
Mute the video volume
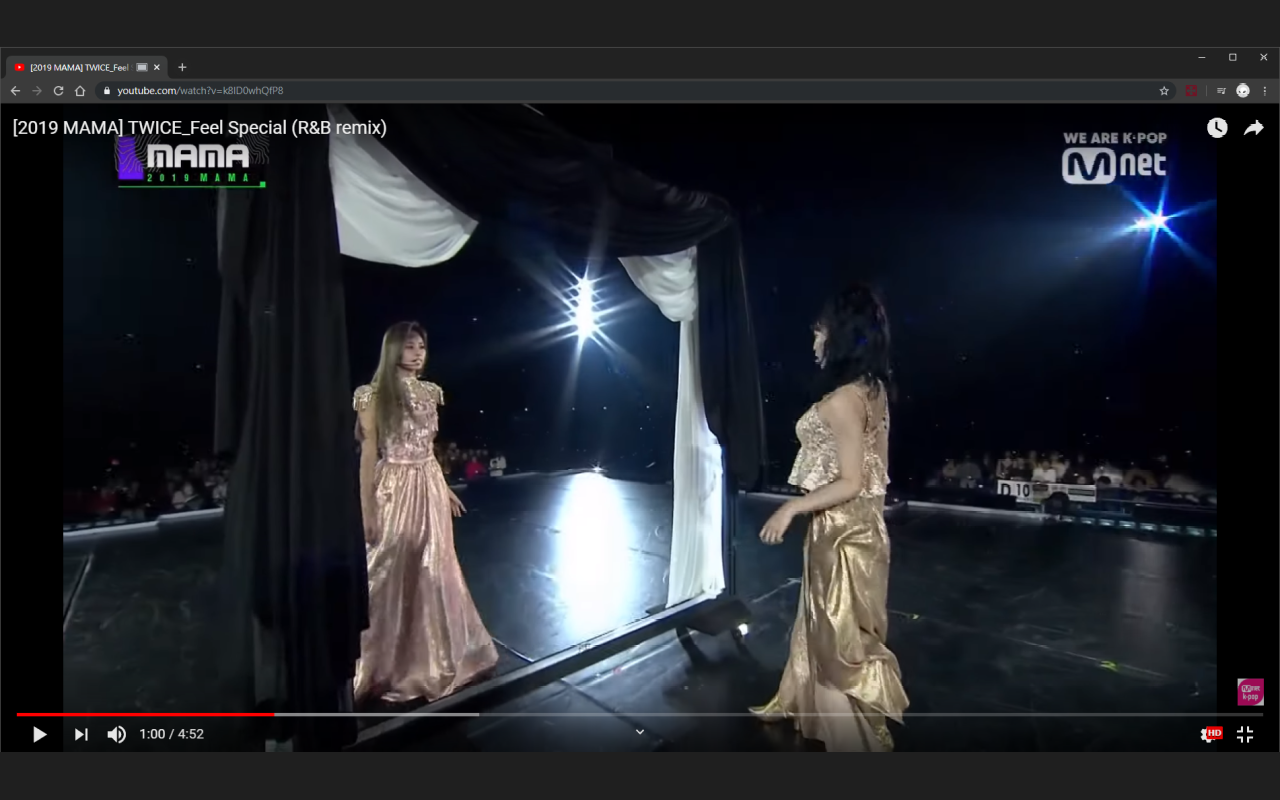pyautogui.click(x=117, y=735)
